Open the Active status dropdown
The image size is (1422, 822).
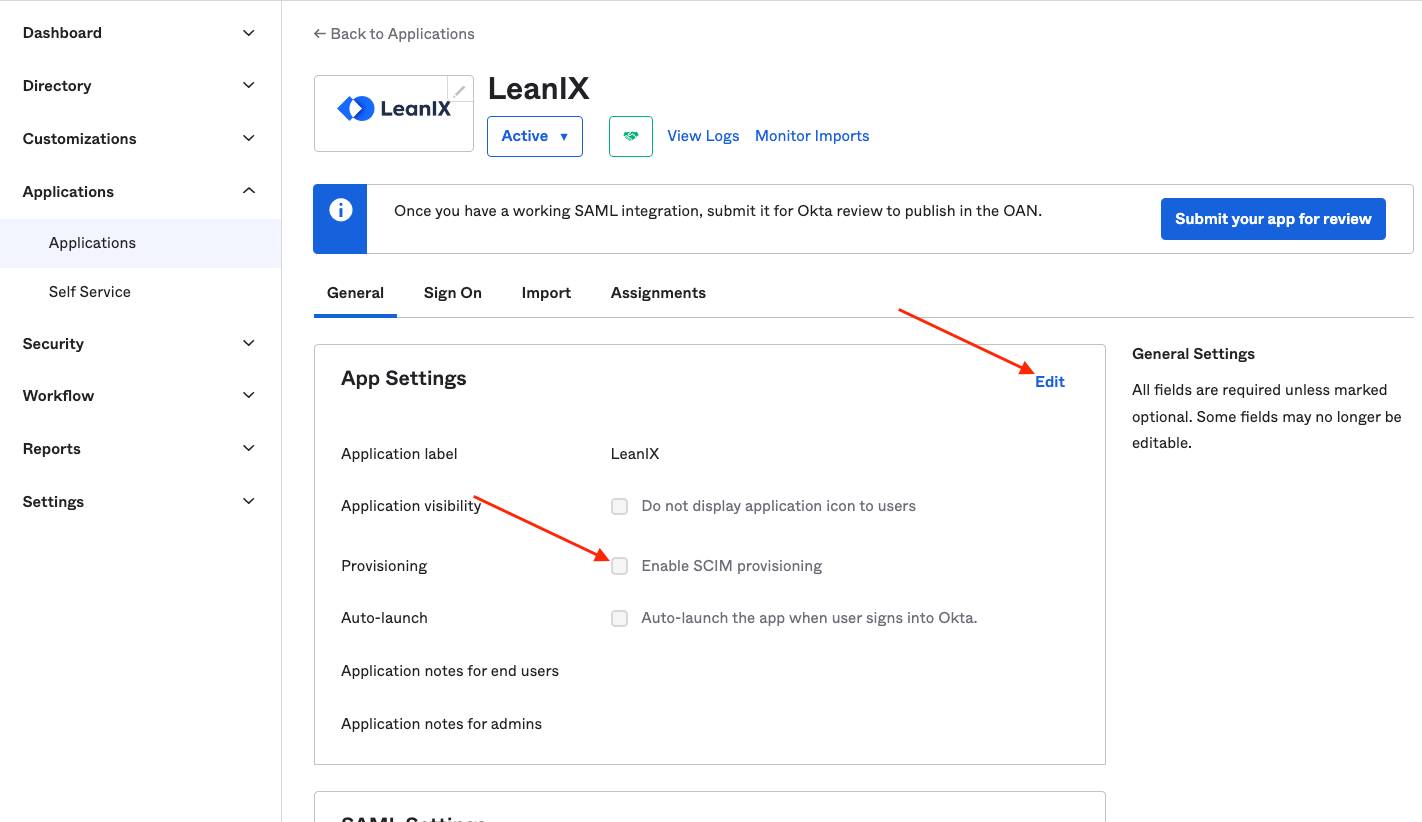pyautogui.click(x=535, y=136)
